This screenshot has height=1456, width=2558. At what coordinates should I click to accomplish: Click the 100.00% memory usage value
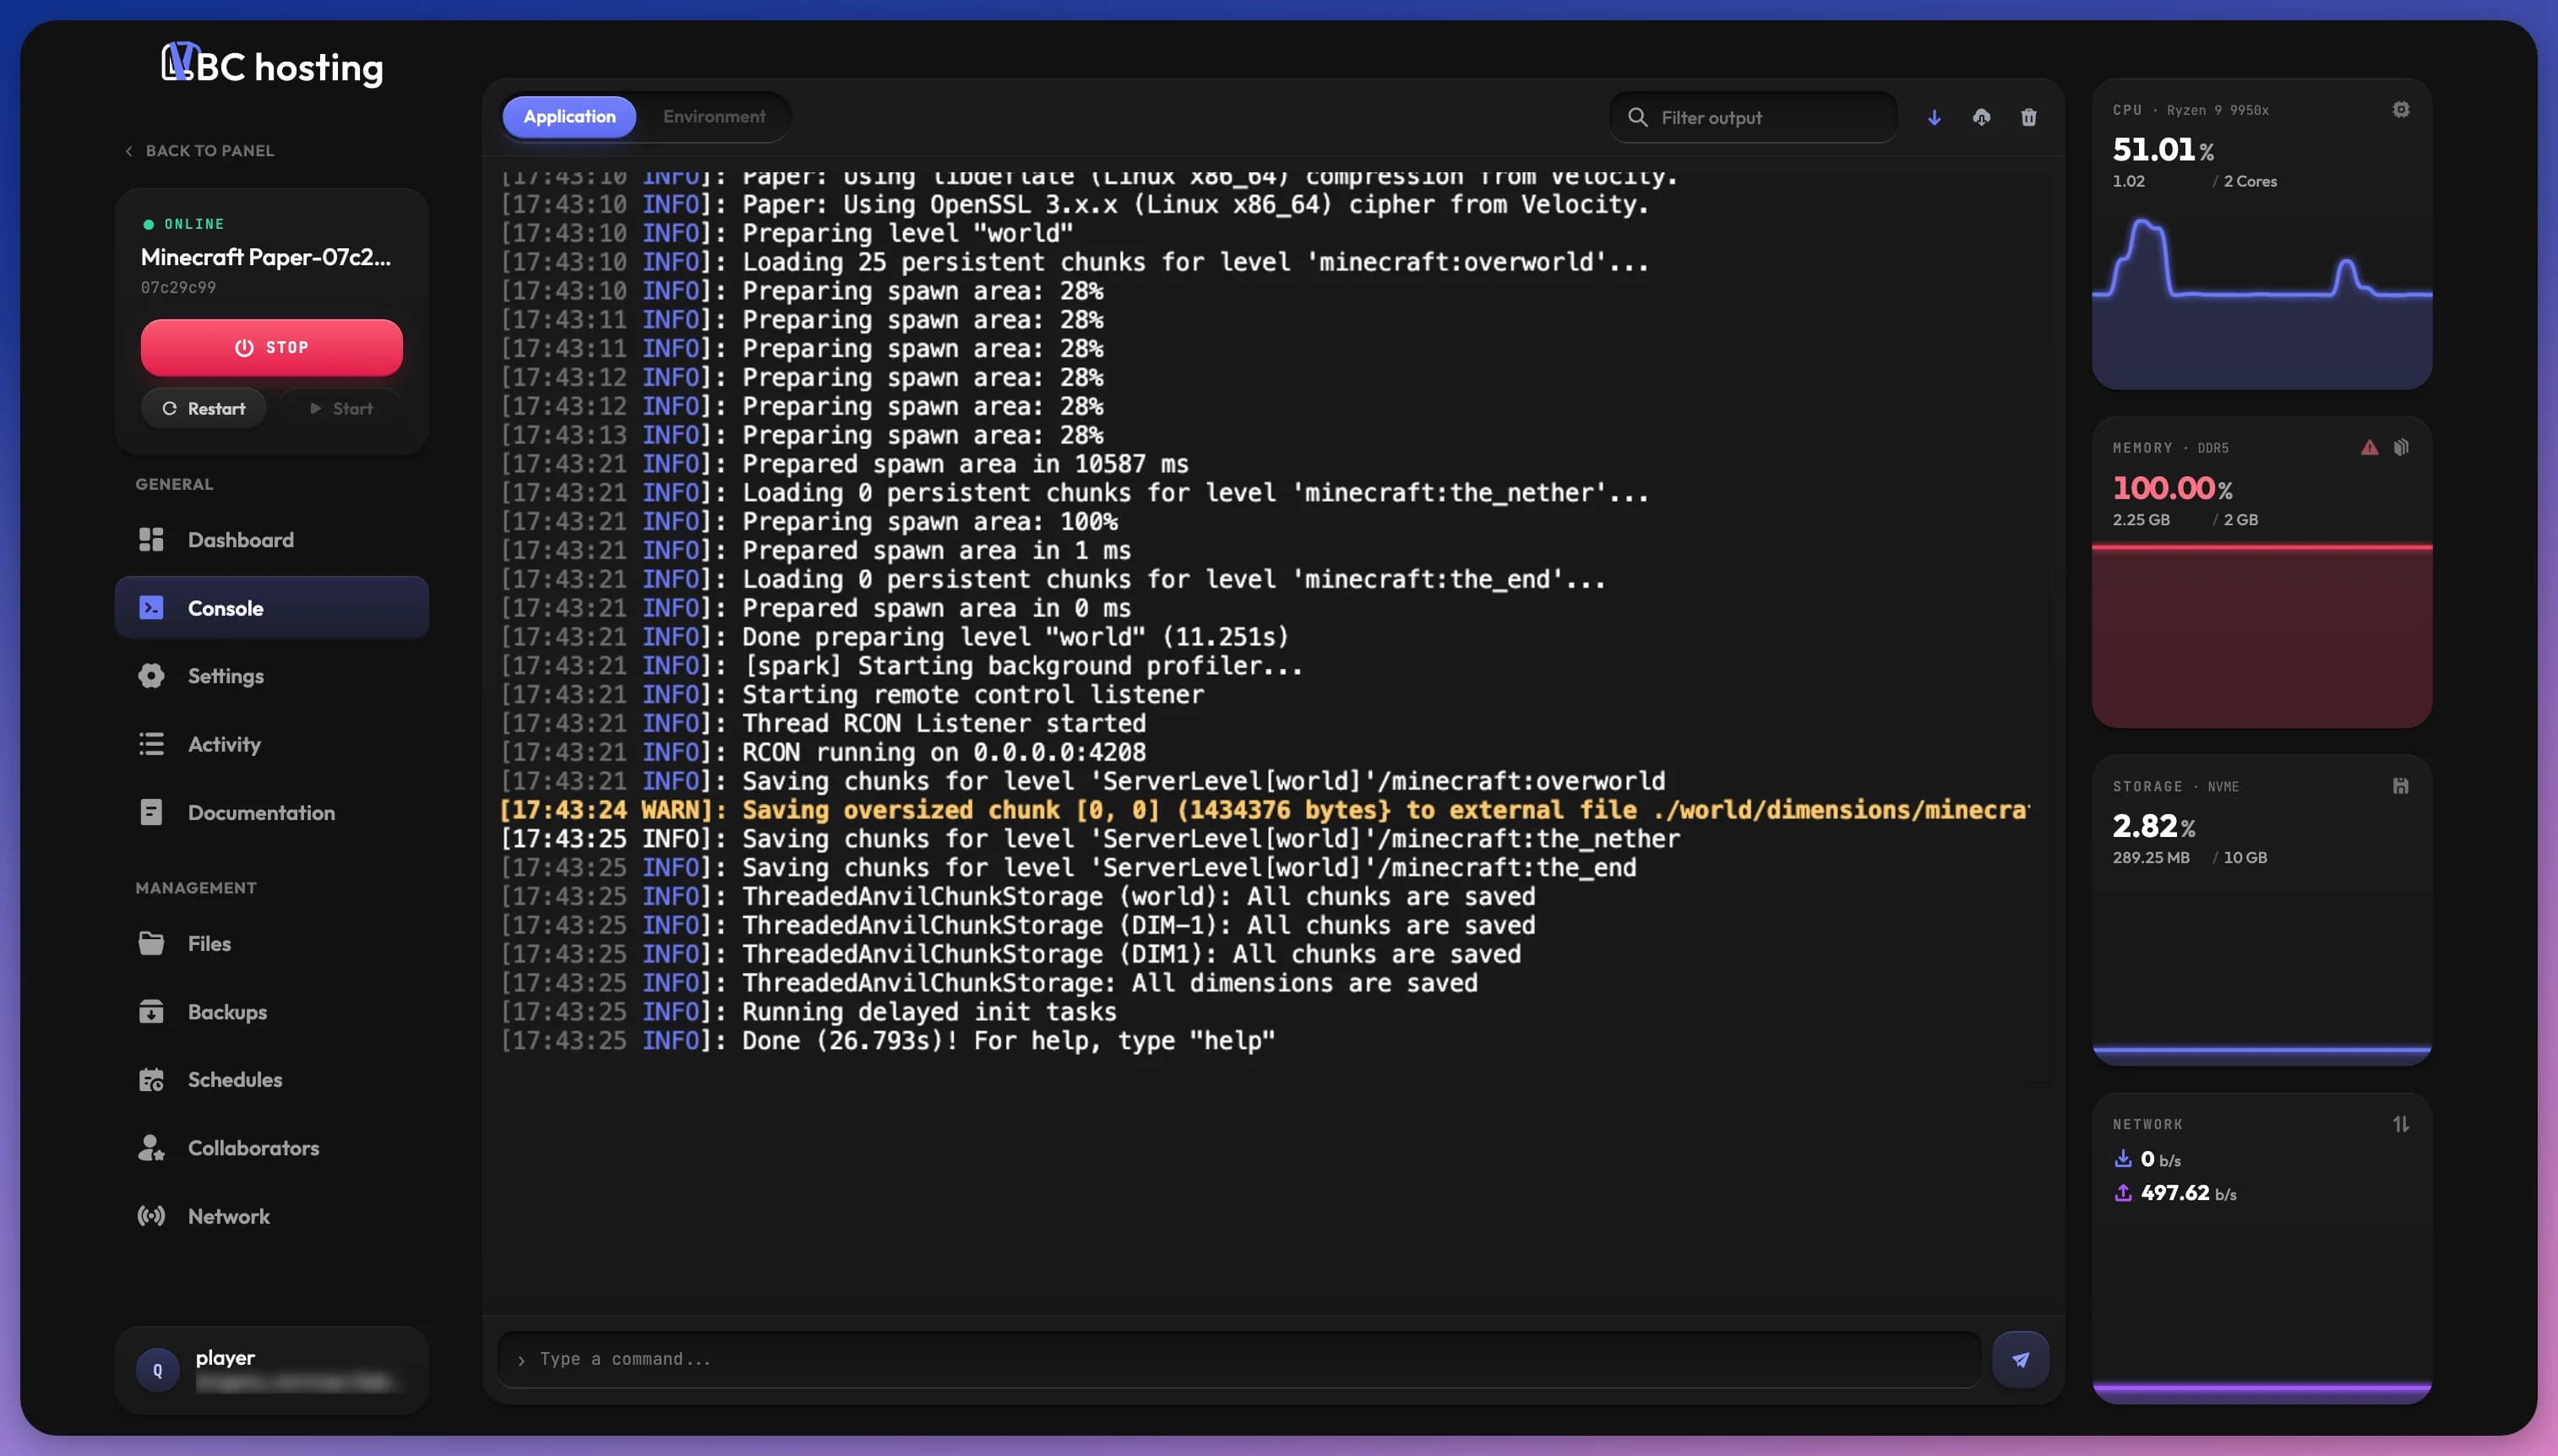point(2172,488)
